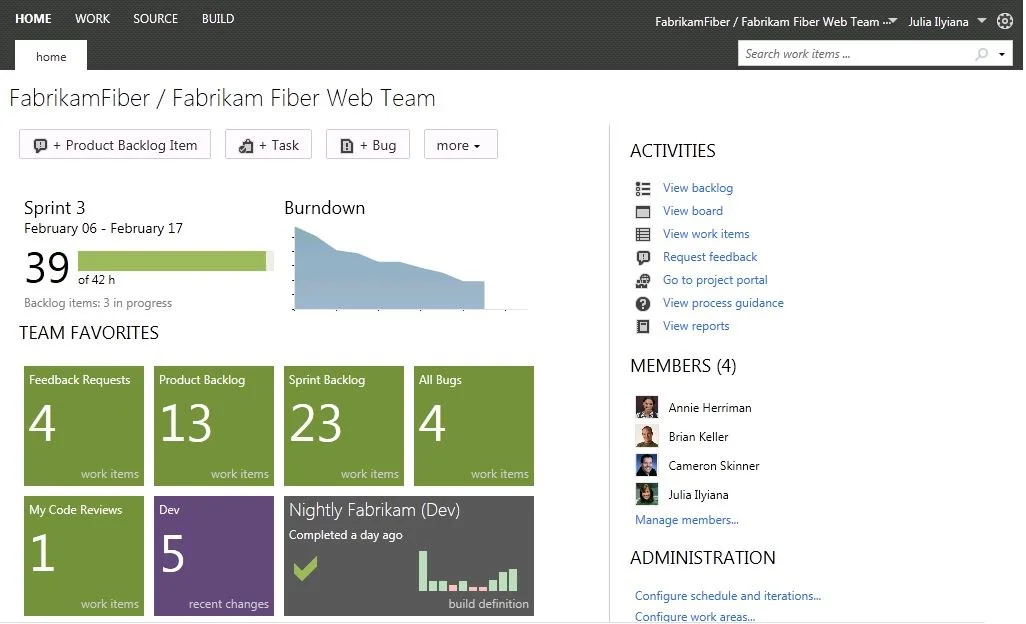This screenshot has width=1026, height=624.
Task: Click the process guidance question mark icon
Action: 643,303
